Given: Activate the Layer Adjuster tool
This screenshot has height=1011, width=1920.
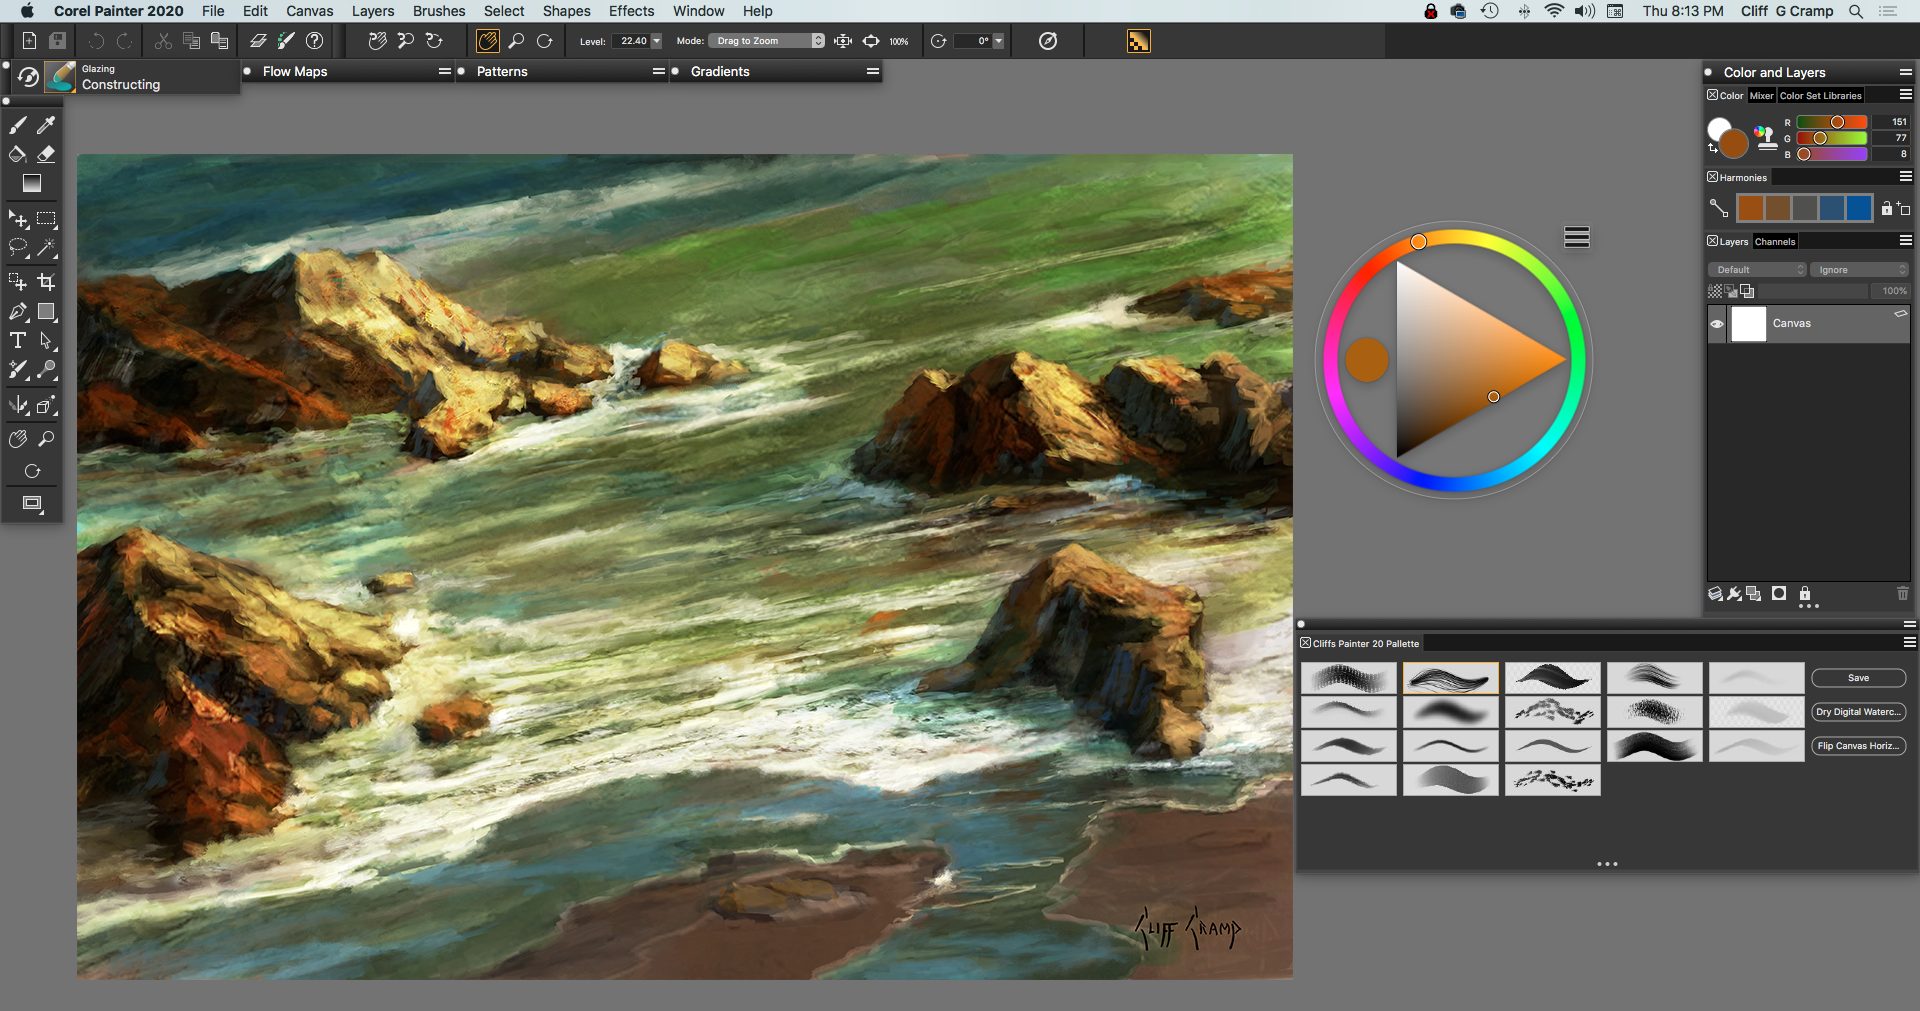Looking at the screenshot, I should coord(18,219).
